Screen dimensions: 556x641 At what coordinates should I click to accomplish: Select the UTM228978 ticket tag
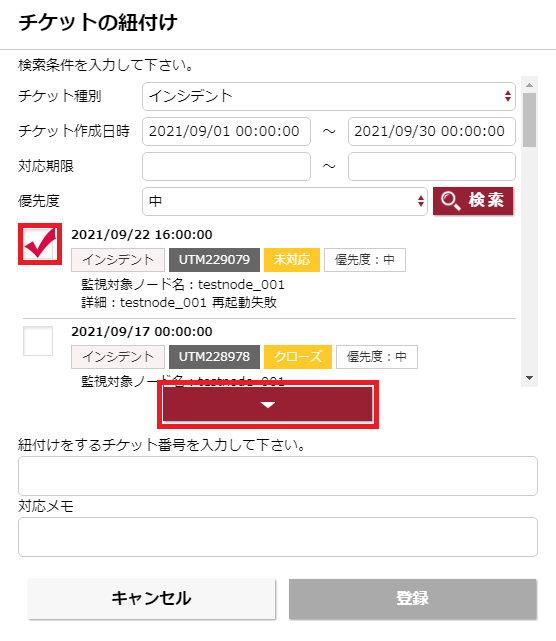click(x=214, y=356)
